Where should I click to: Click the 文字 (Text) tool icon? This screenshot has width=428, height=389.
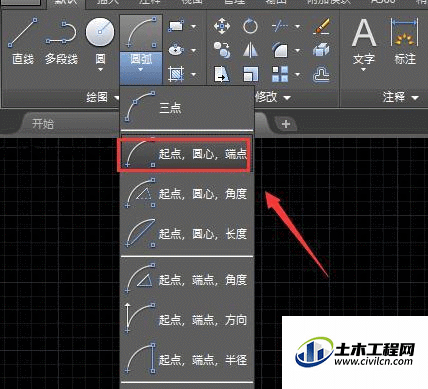(364, 33)
